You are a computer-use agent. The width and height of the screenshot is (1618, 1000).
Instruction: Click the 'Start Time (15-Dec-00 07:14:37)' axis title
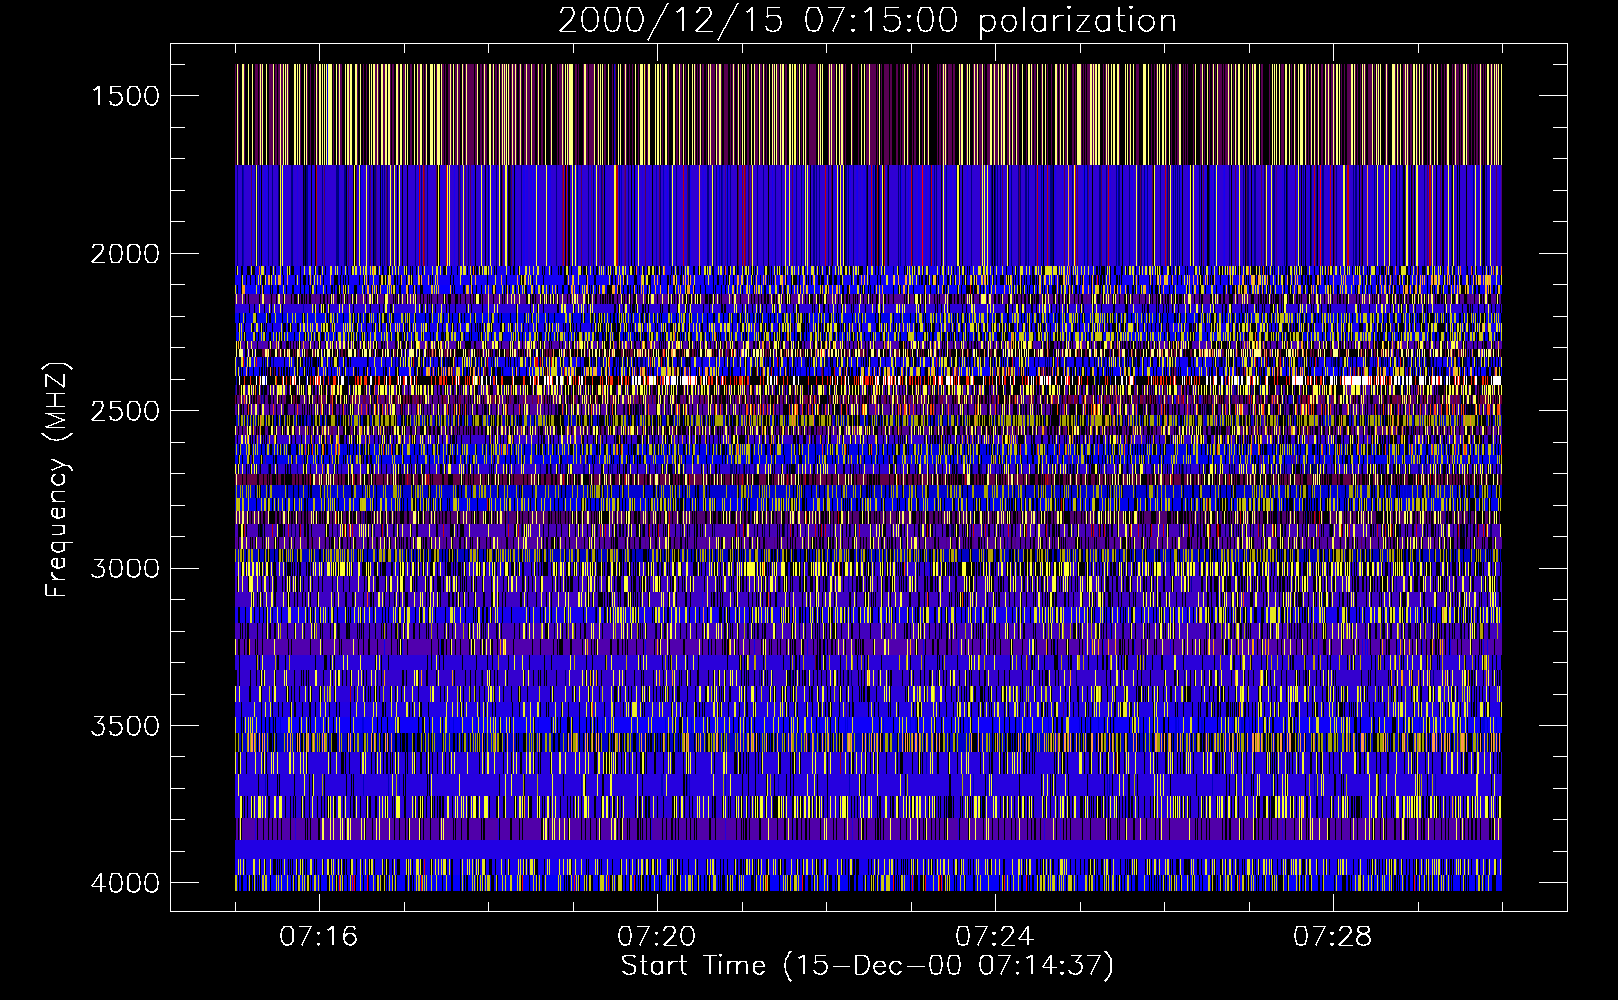point(867,966)
